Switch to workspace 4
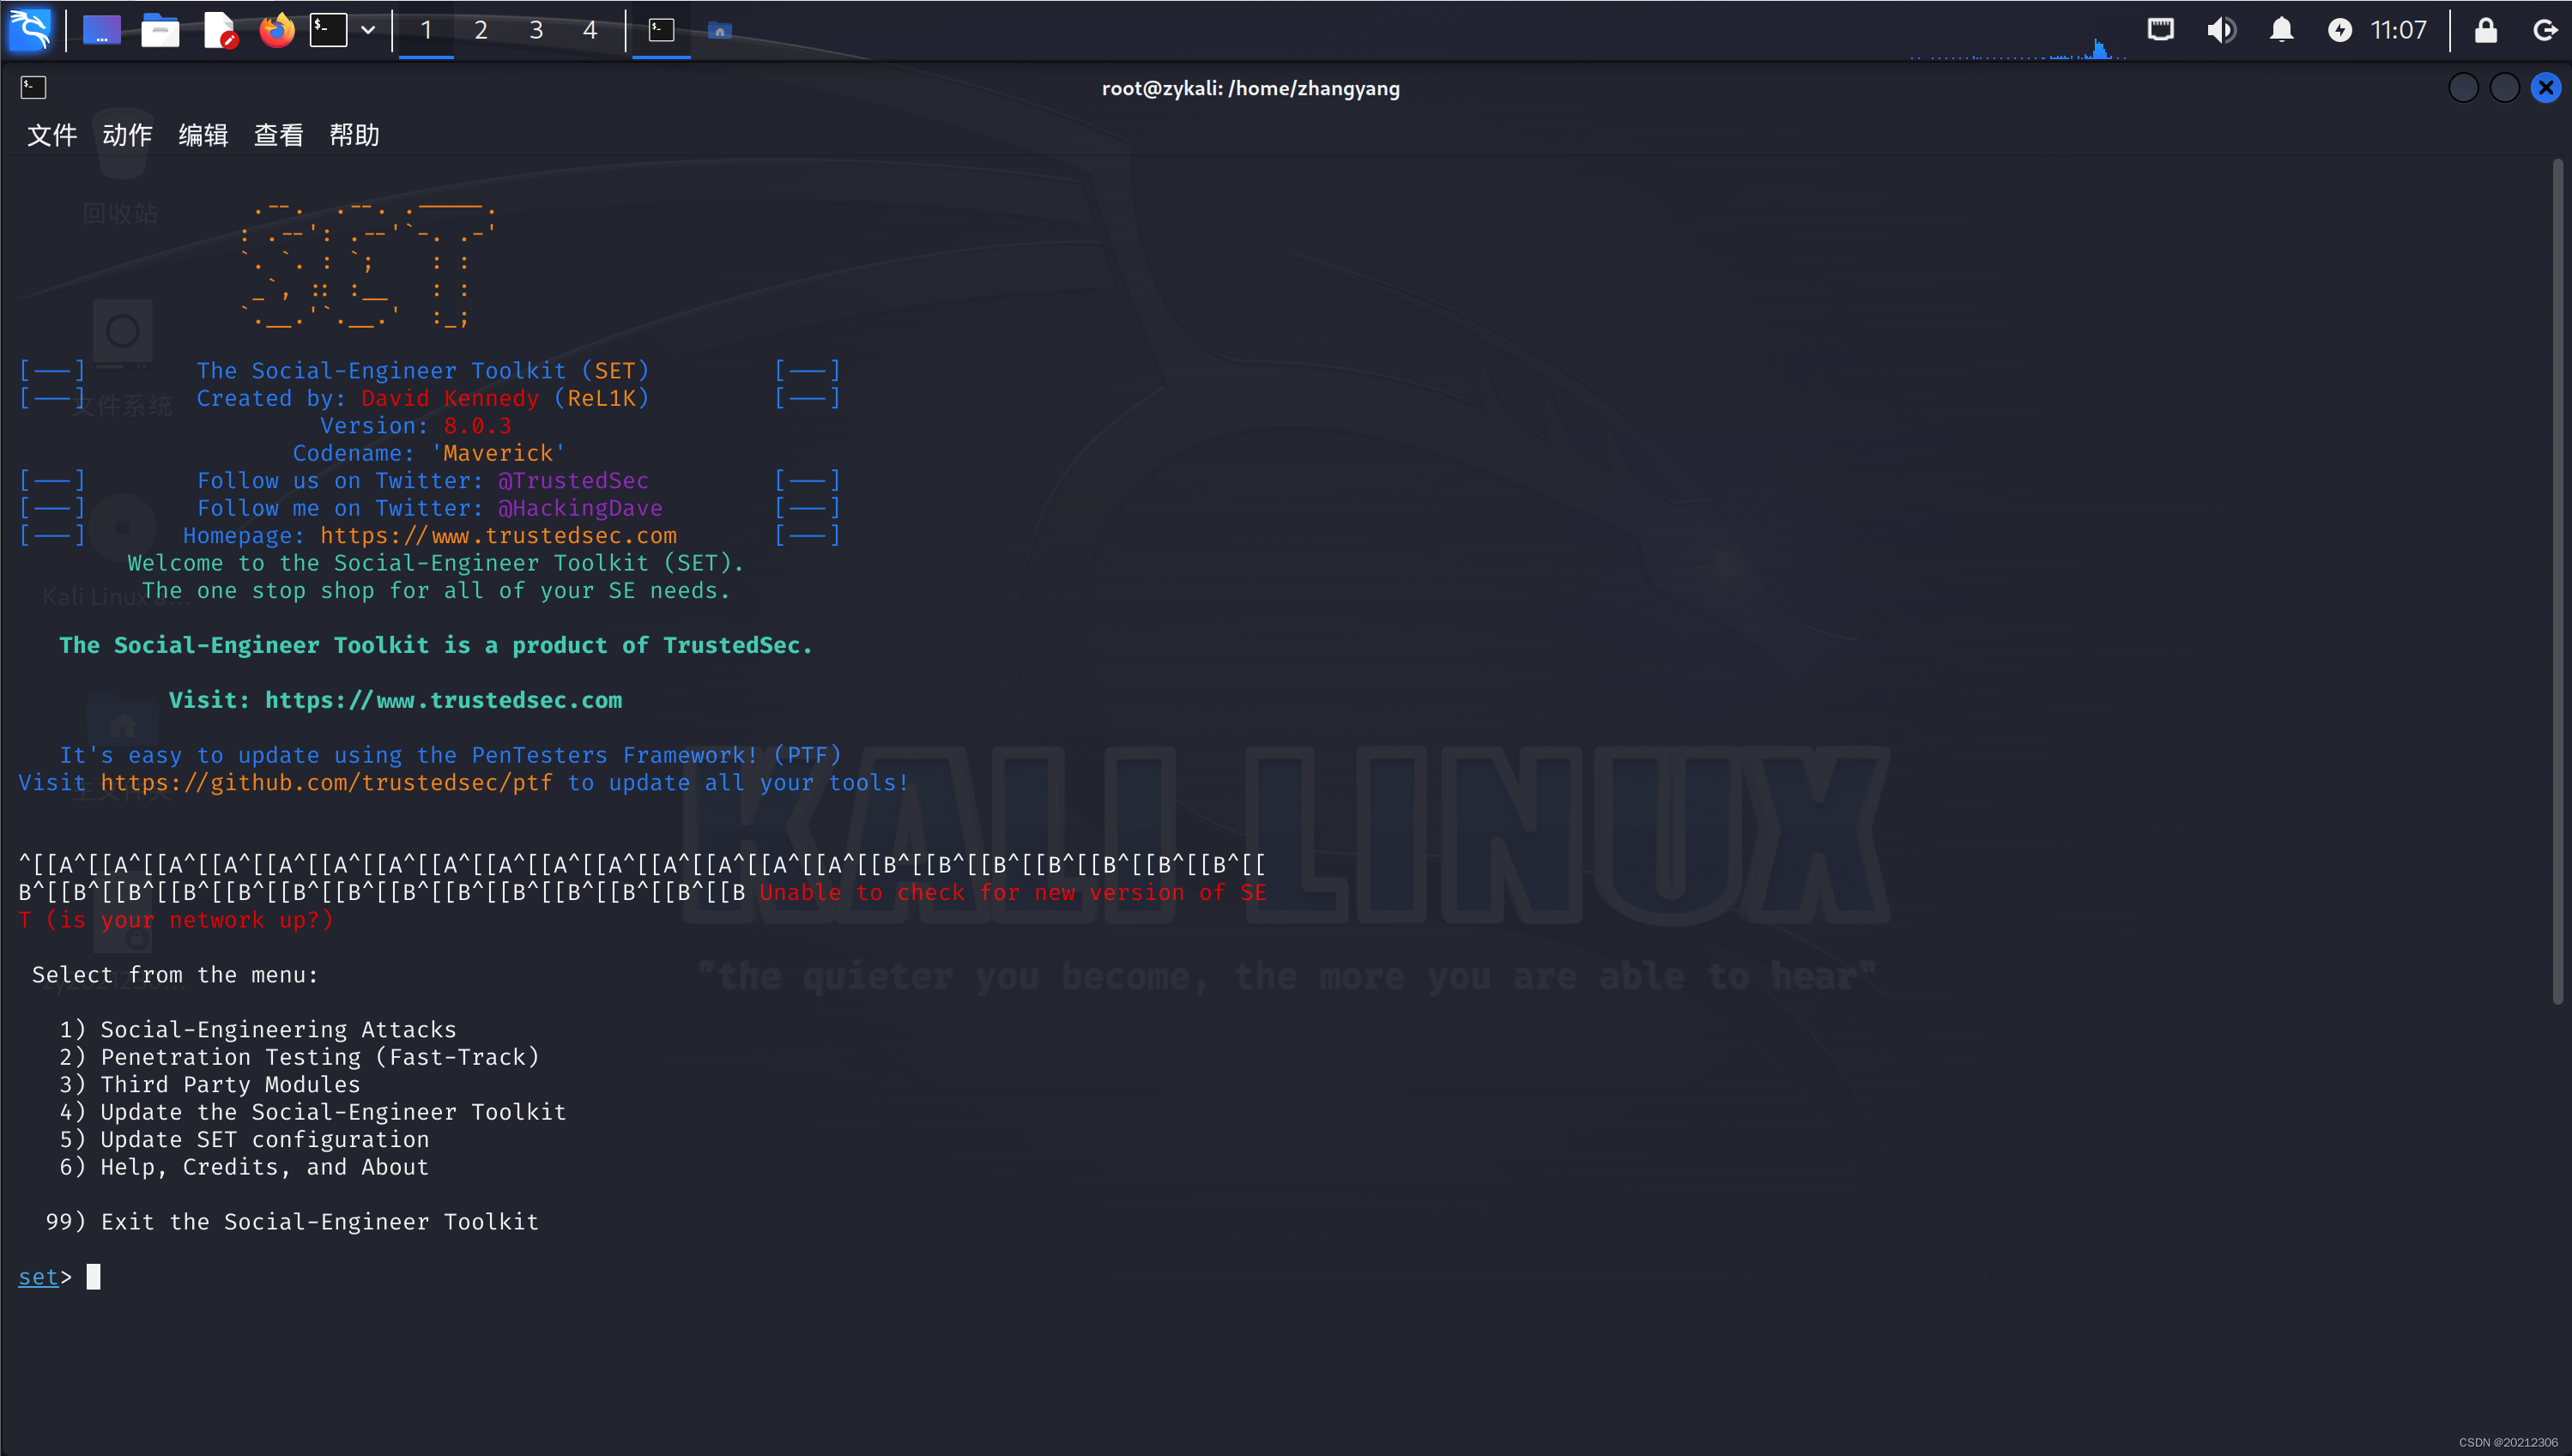 tap(590, 30)
